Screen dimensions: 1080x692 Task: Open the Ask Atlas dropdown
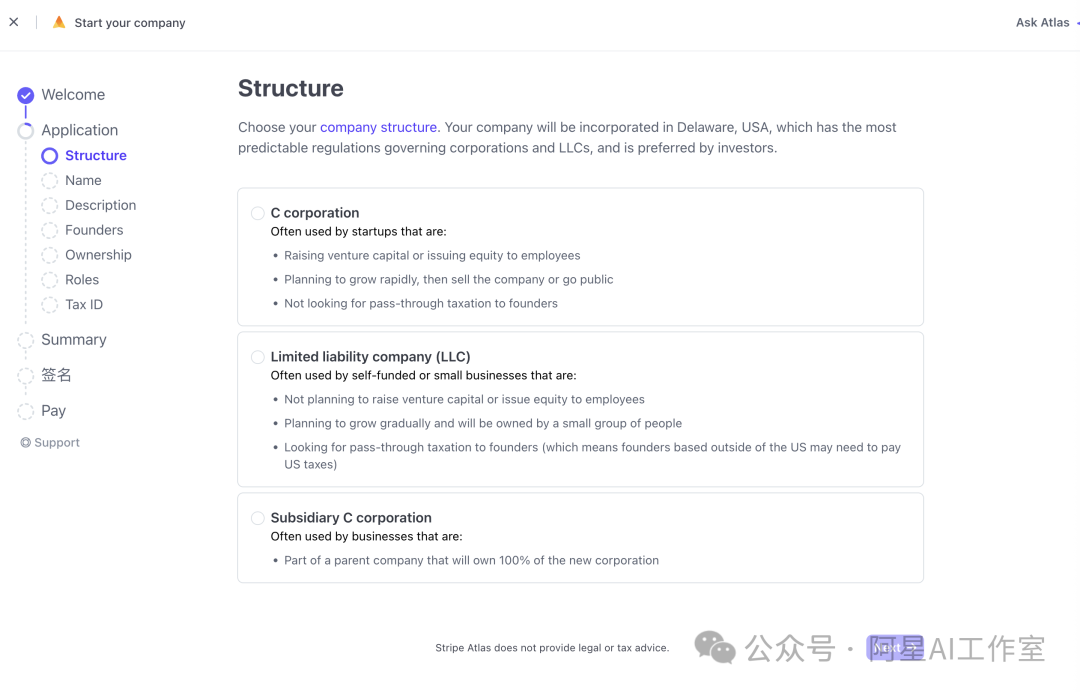pos(1046,22)
